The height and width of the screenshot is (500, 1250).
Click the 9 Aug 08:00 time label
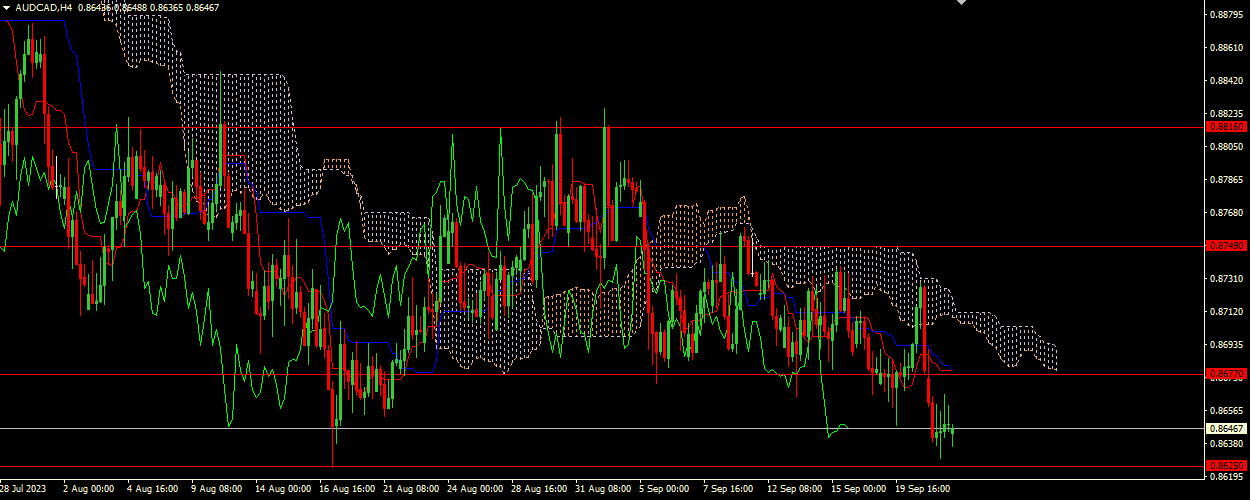tap(216, 490)
